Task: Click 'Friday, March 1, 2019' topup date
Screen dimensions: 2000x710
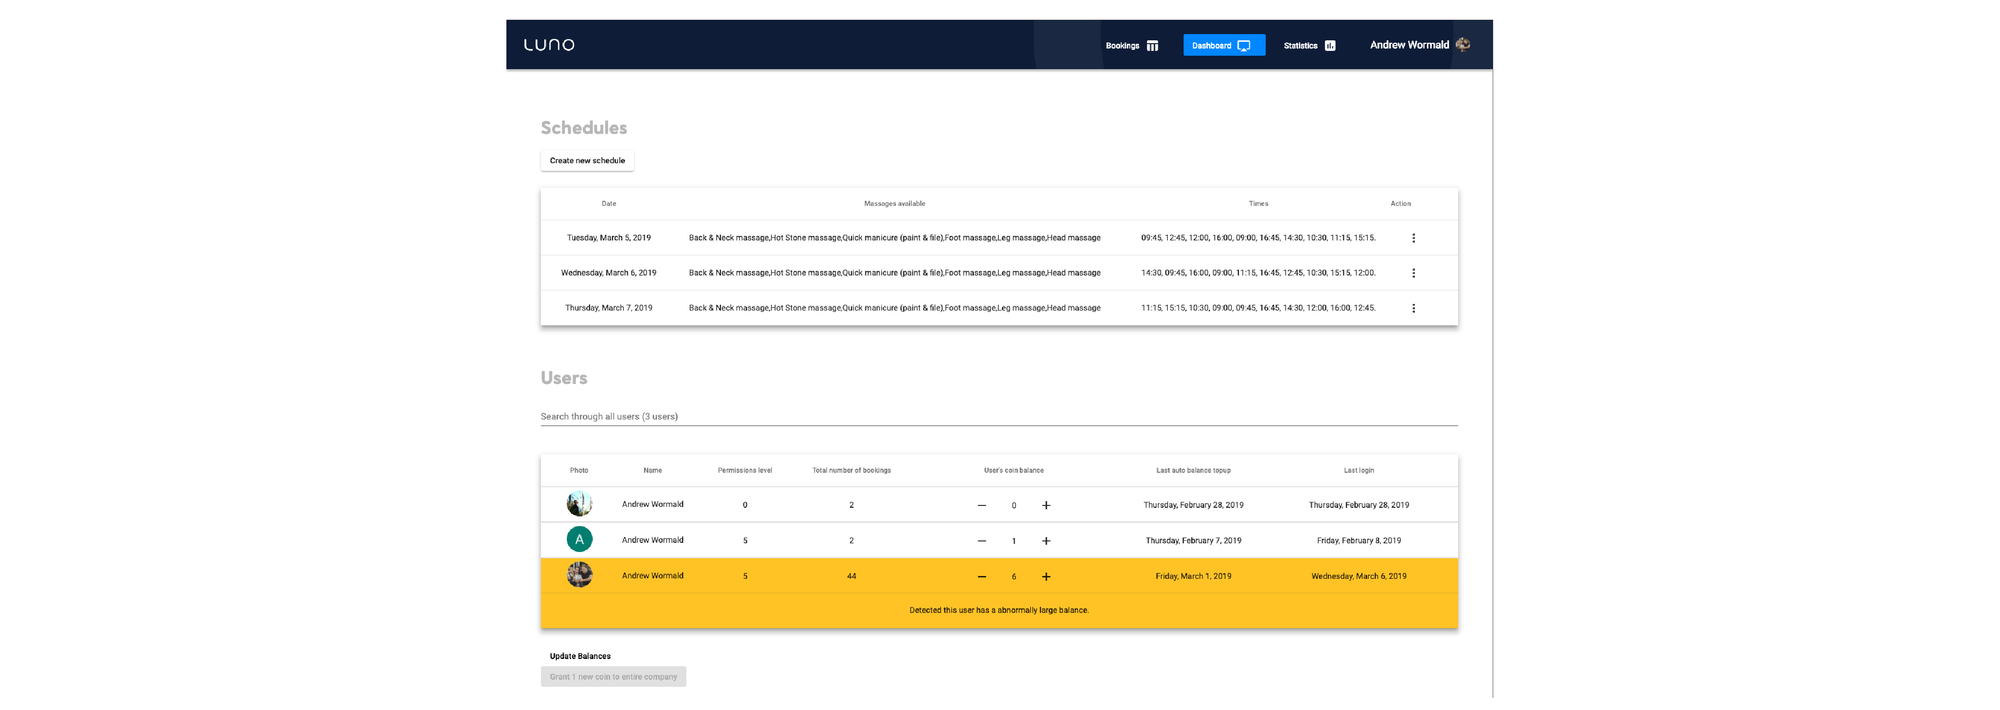Action: (1193, 576)
